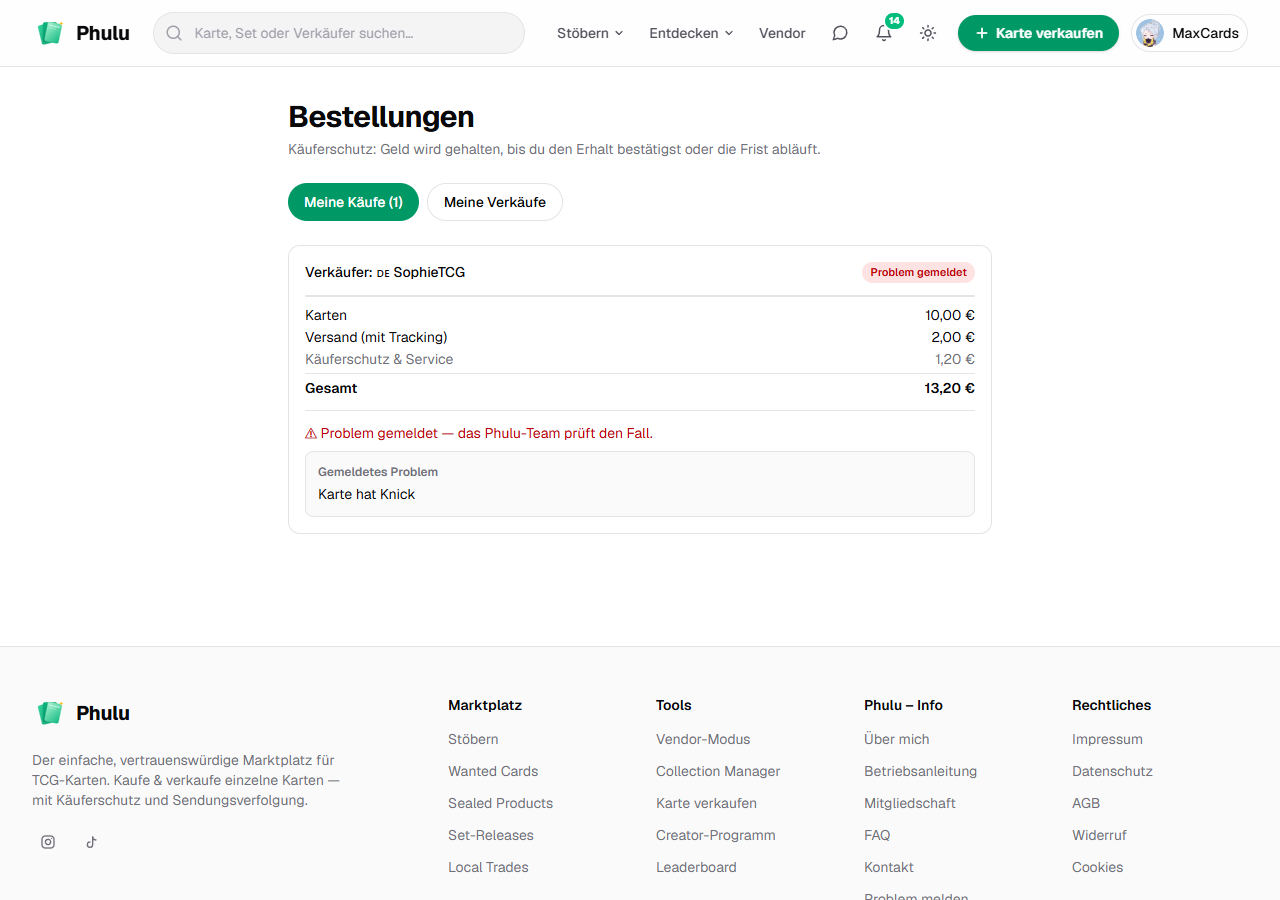Open notifications bell with 14 badge
This screenshot has height=900, width=1280.
point(884,33)
